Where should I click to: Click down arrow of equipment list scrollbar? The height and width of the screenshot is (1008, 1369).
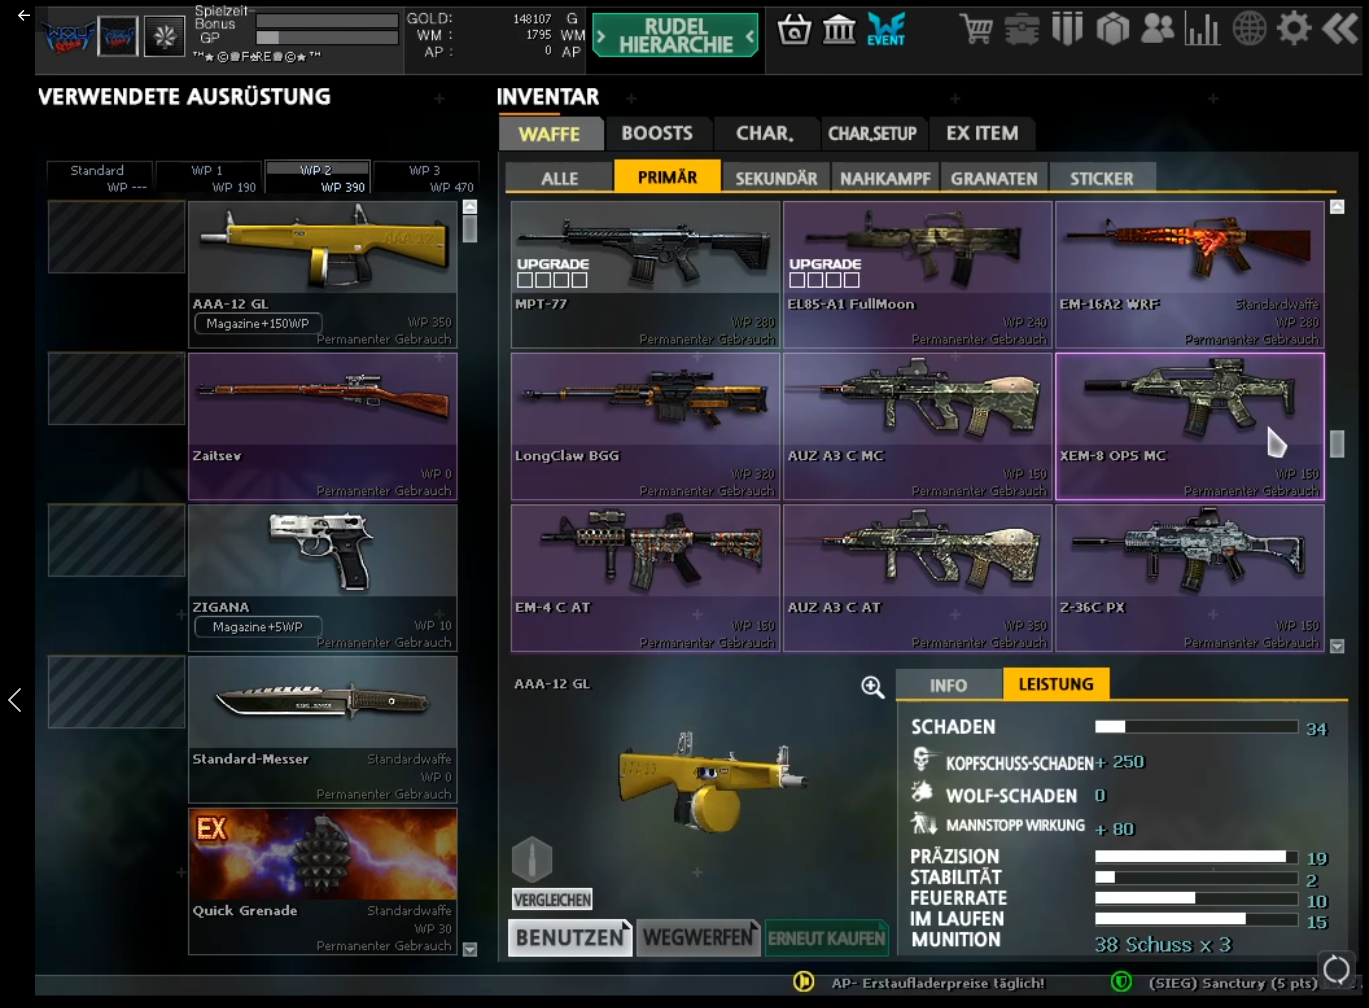pyautogui.click(x=470, y=949)
